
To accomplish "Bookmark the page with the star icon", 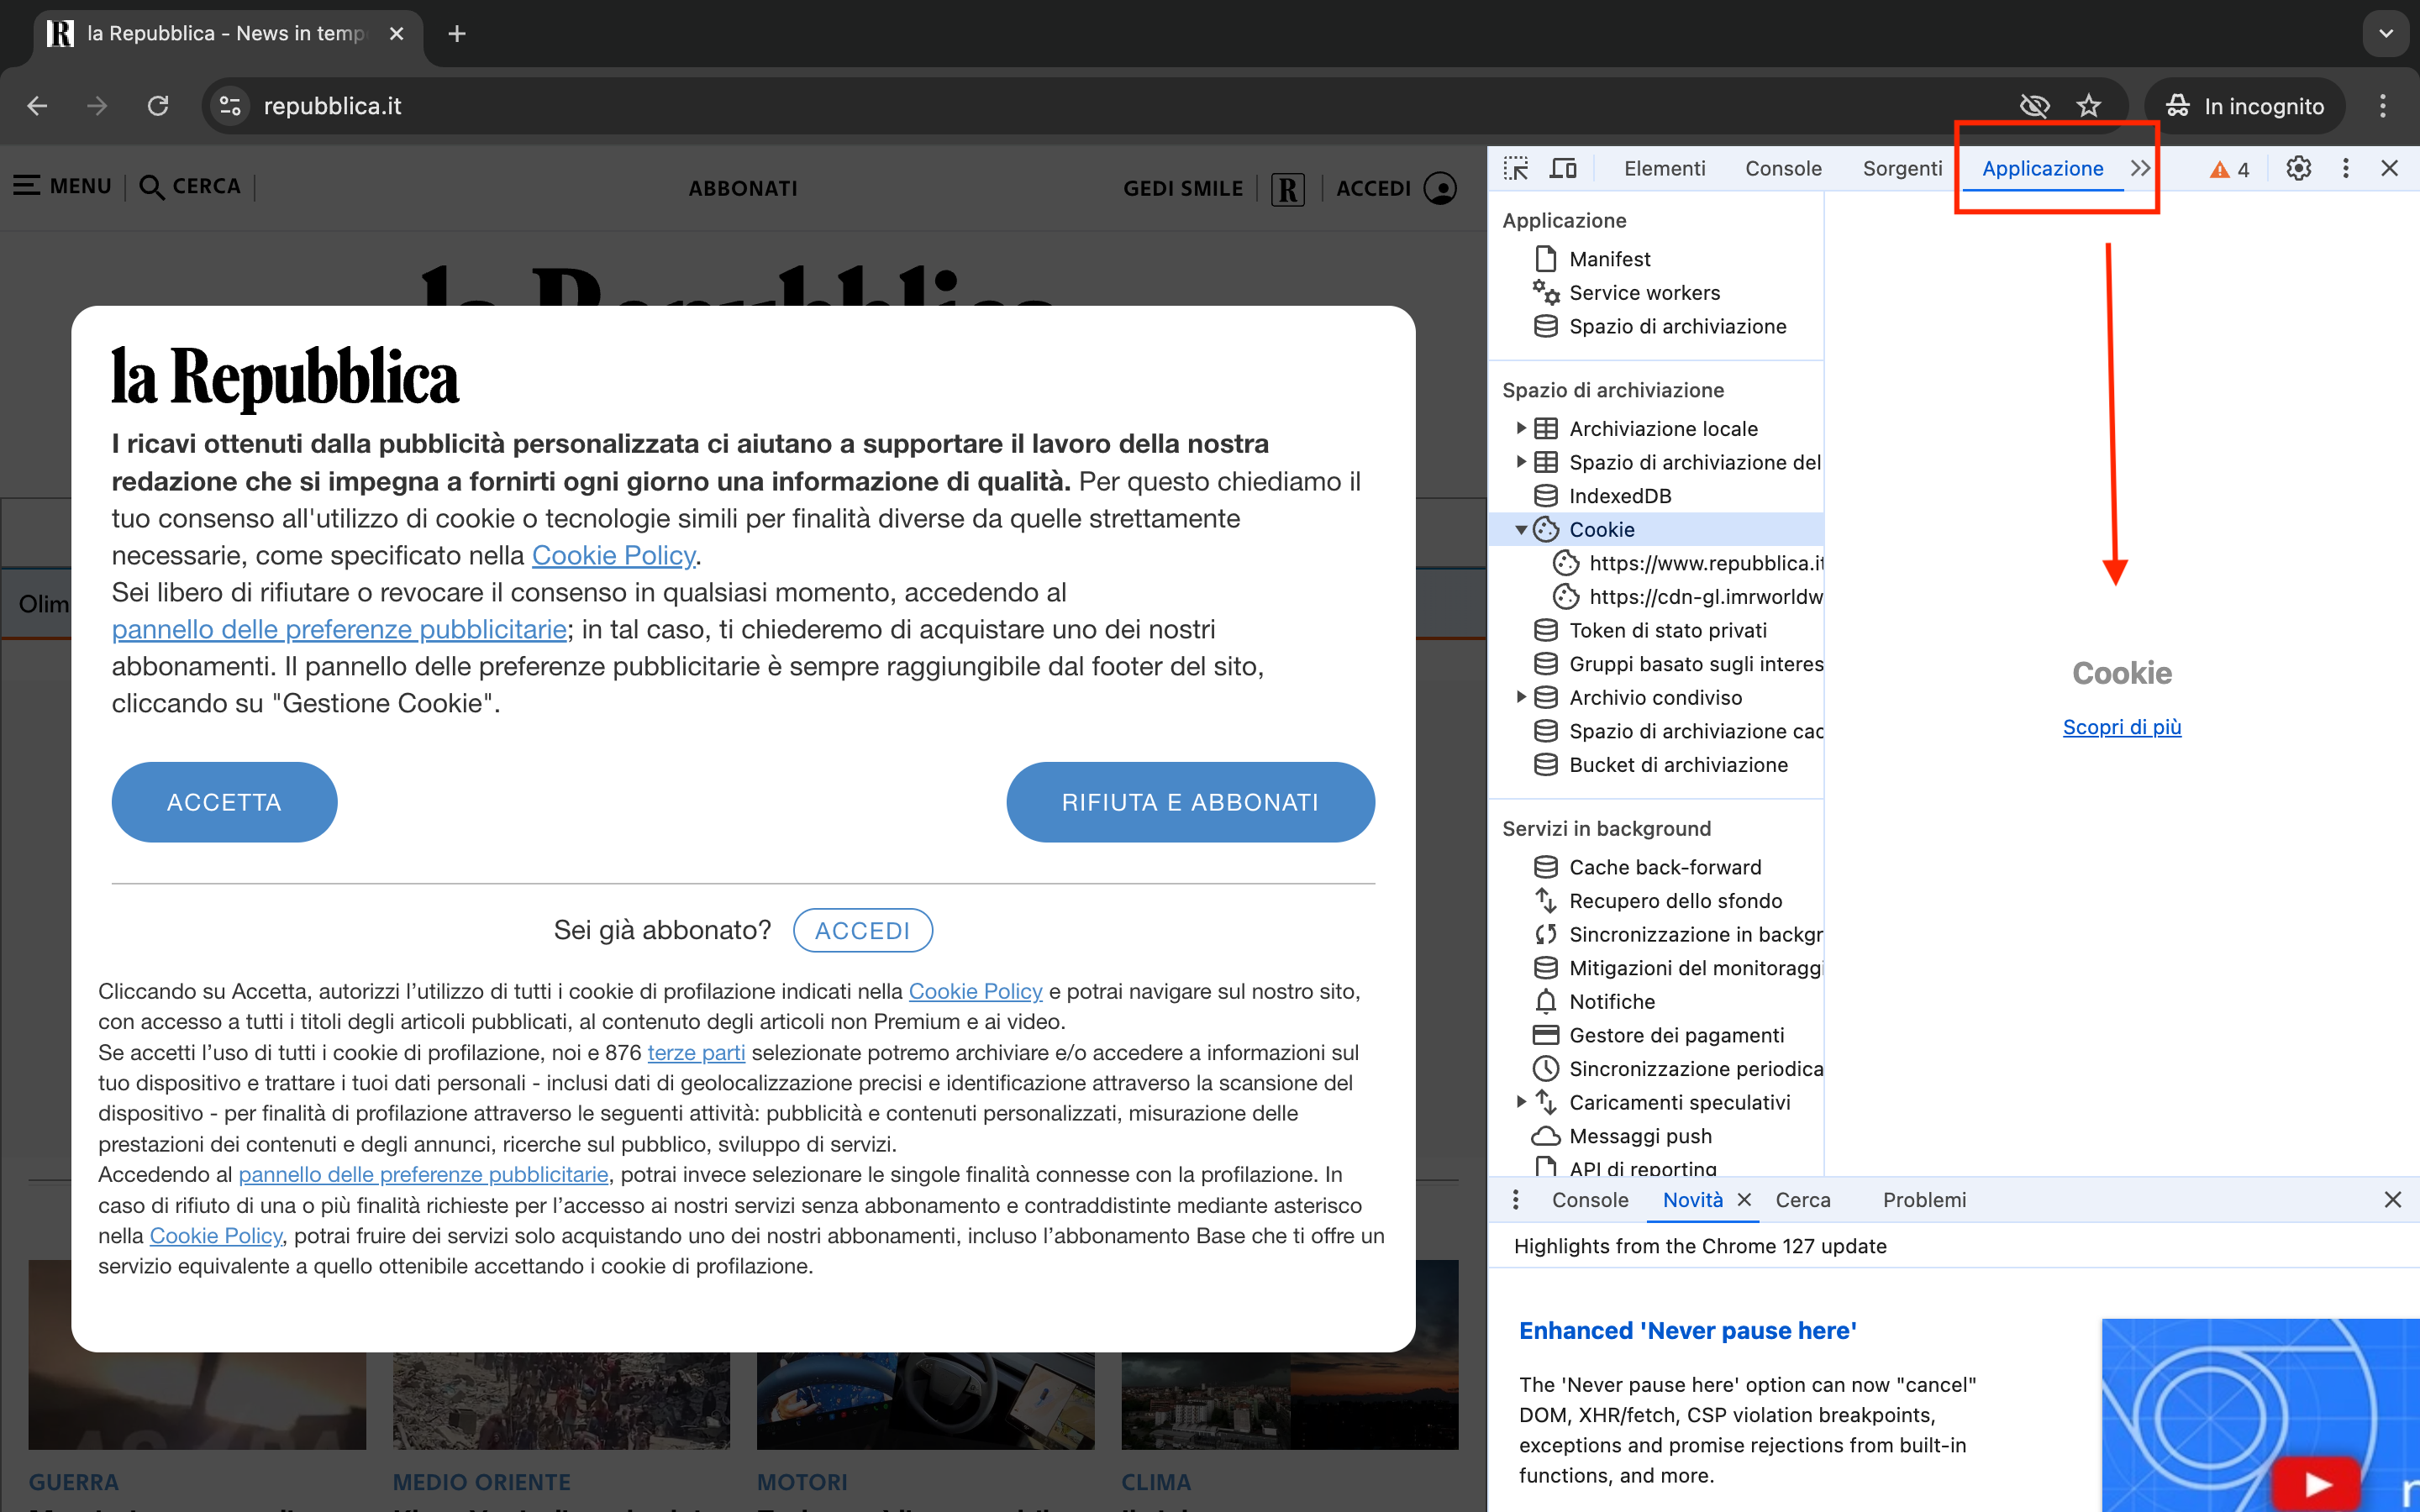I will pyautogui.click(x=2089, y=105).
